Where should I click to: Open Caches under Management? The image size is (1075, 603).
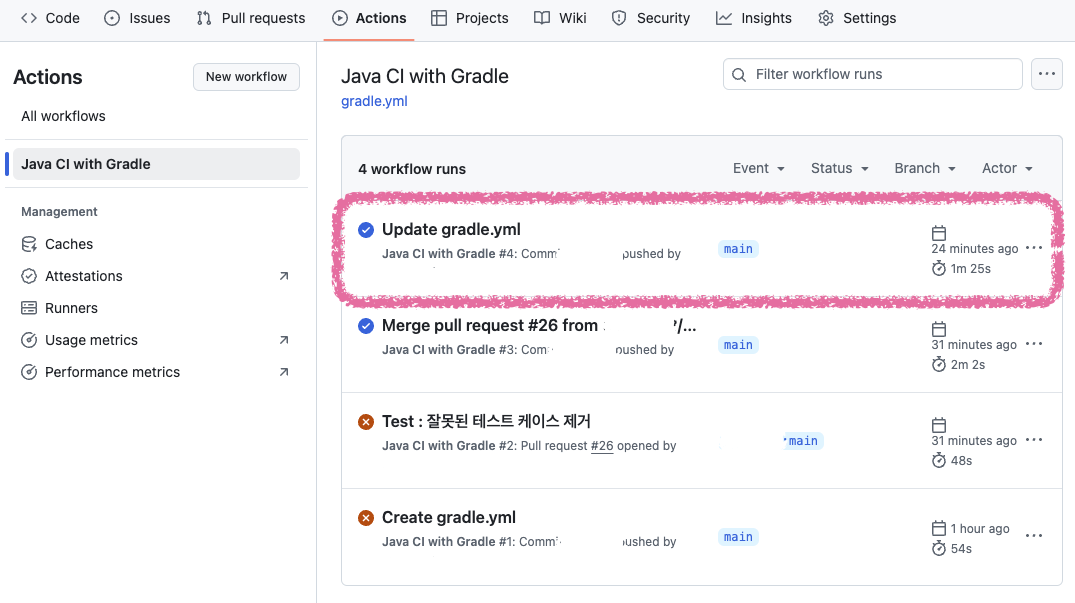(69, 244)
